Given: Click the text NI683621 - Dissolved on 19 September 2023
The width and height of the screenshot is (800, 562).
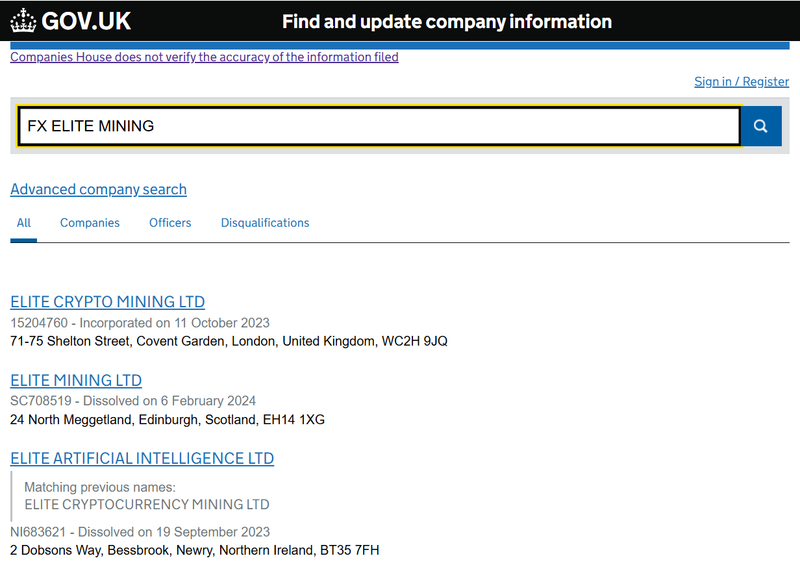Looking at the screenshot, I should 140,532.
